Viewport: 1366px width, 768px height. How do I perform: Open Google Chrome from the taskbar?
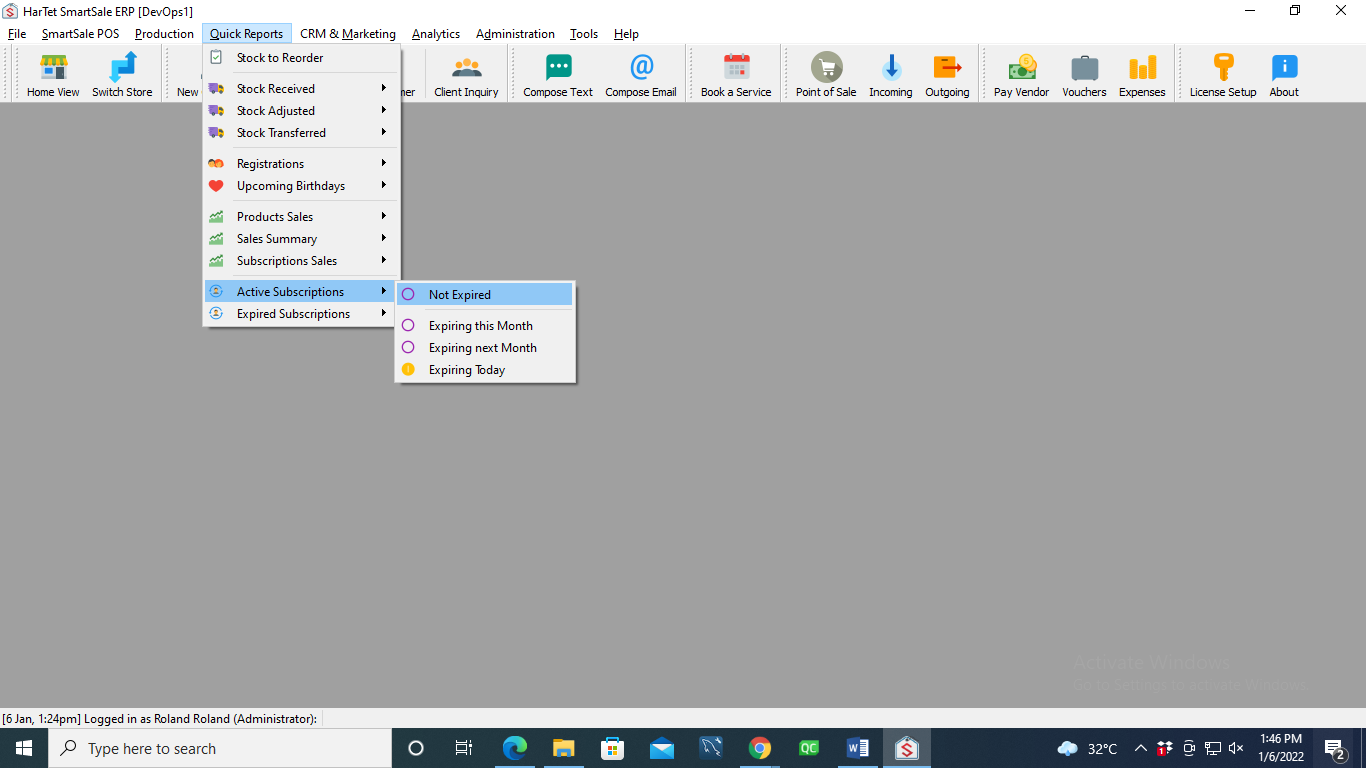click(760, 748)
